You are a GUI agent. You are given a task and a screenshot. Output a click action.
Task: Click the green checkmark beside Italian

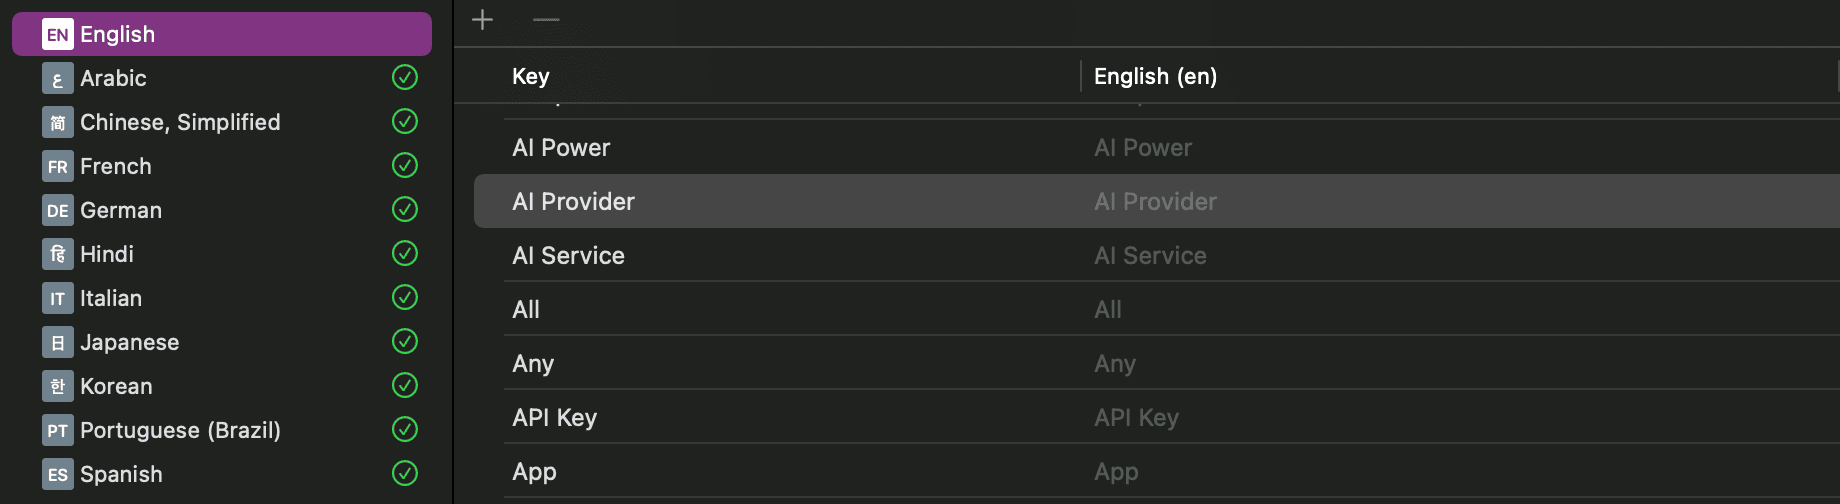(x=405, y=298)
